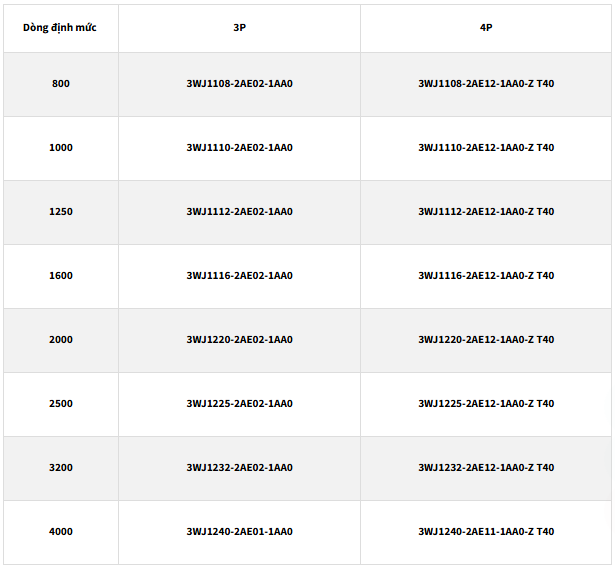Select the 3P column header
The height and width of the screenshot is (566, 615).
[x=239, y=27]
